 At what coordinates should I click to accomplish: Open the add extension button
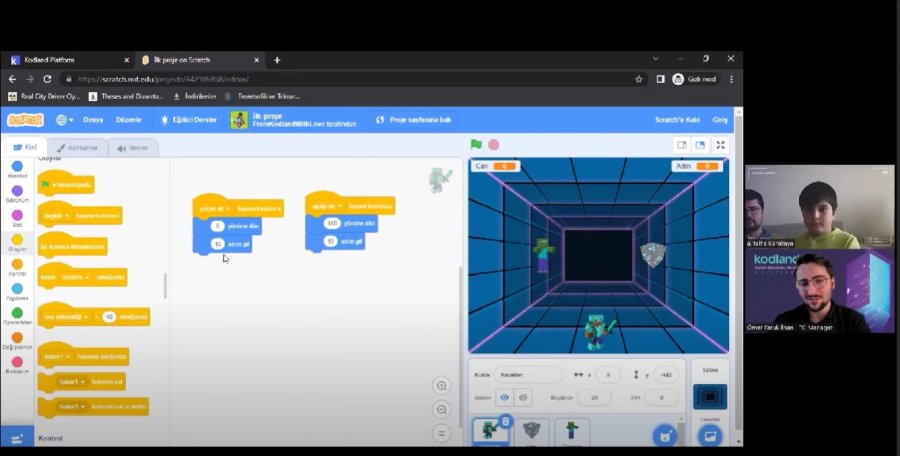point(17,438)
